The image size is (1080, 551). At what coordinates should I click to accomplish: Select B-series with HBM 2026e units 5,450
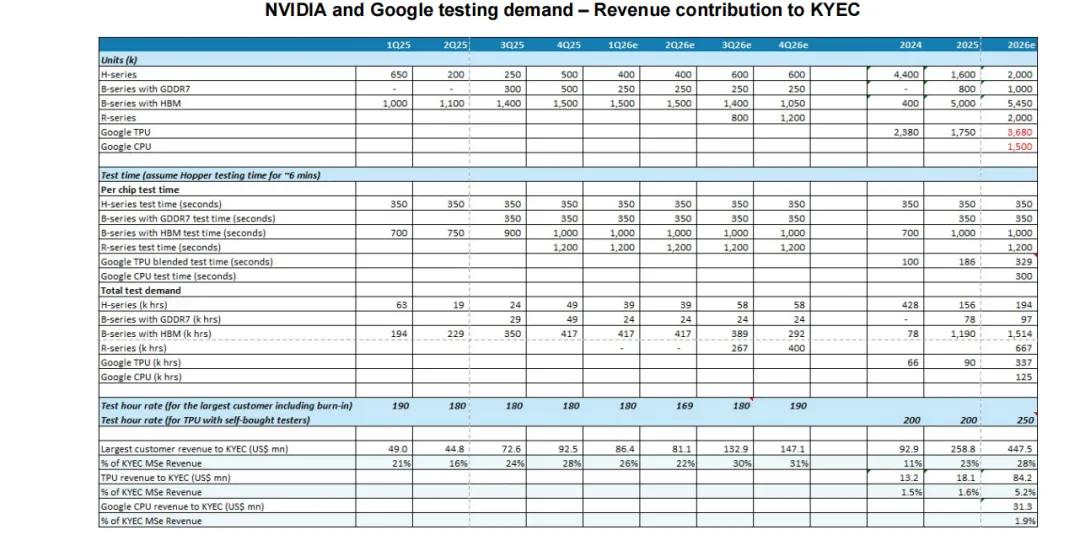pos(1020,103)
